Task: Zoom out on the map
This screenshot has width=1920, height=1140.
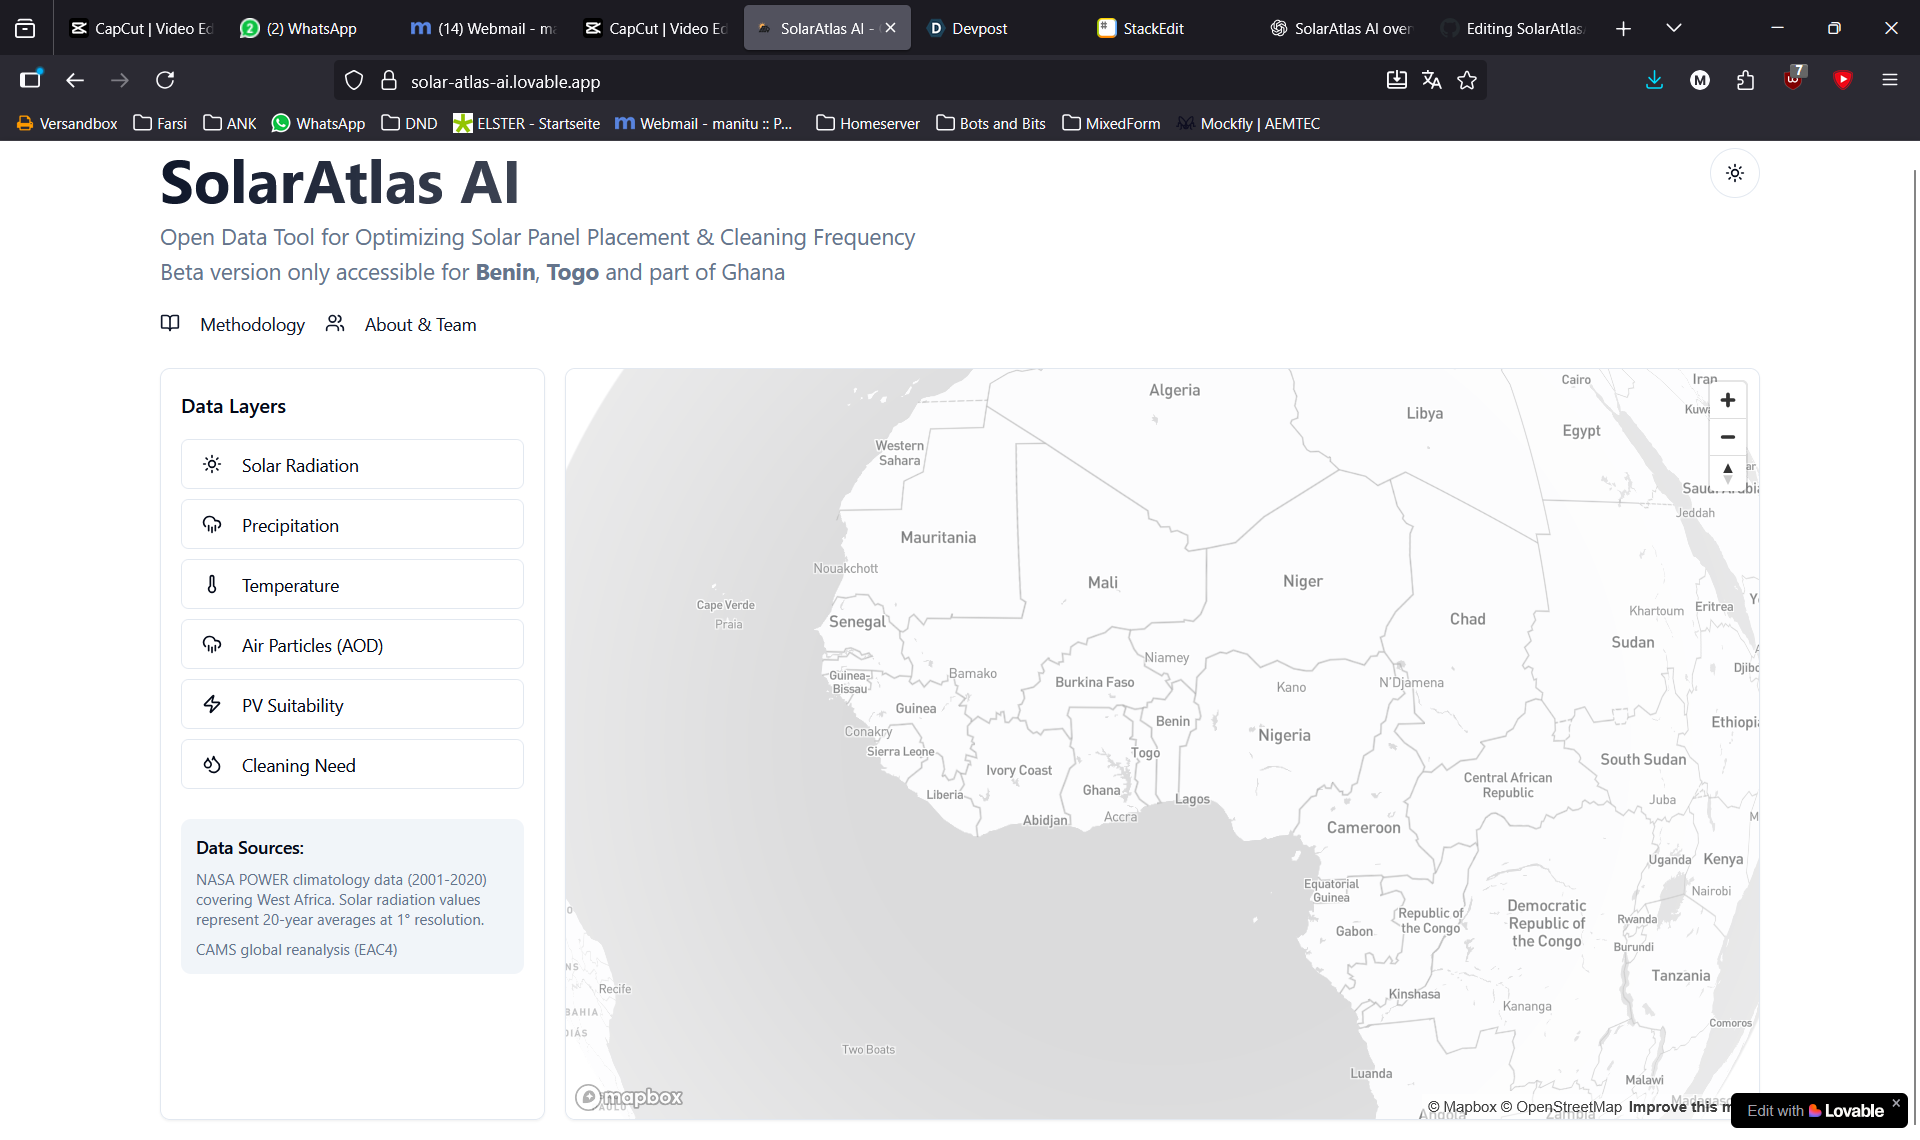Action: pos(1727,437)
